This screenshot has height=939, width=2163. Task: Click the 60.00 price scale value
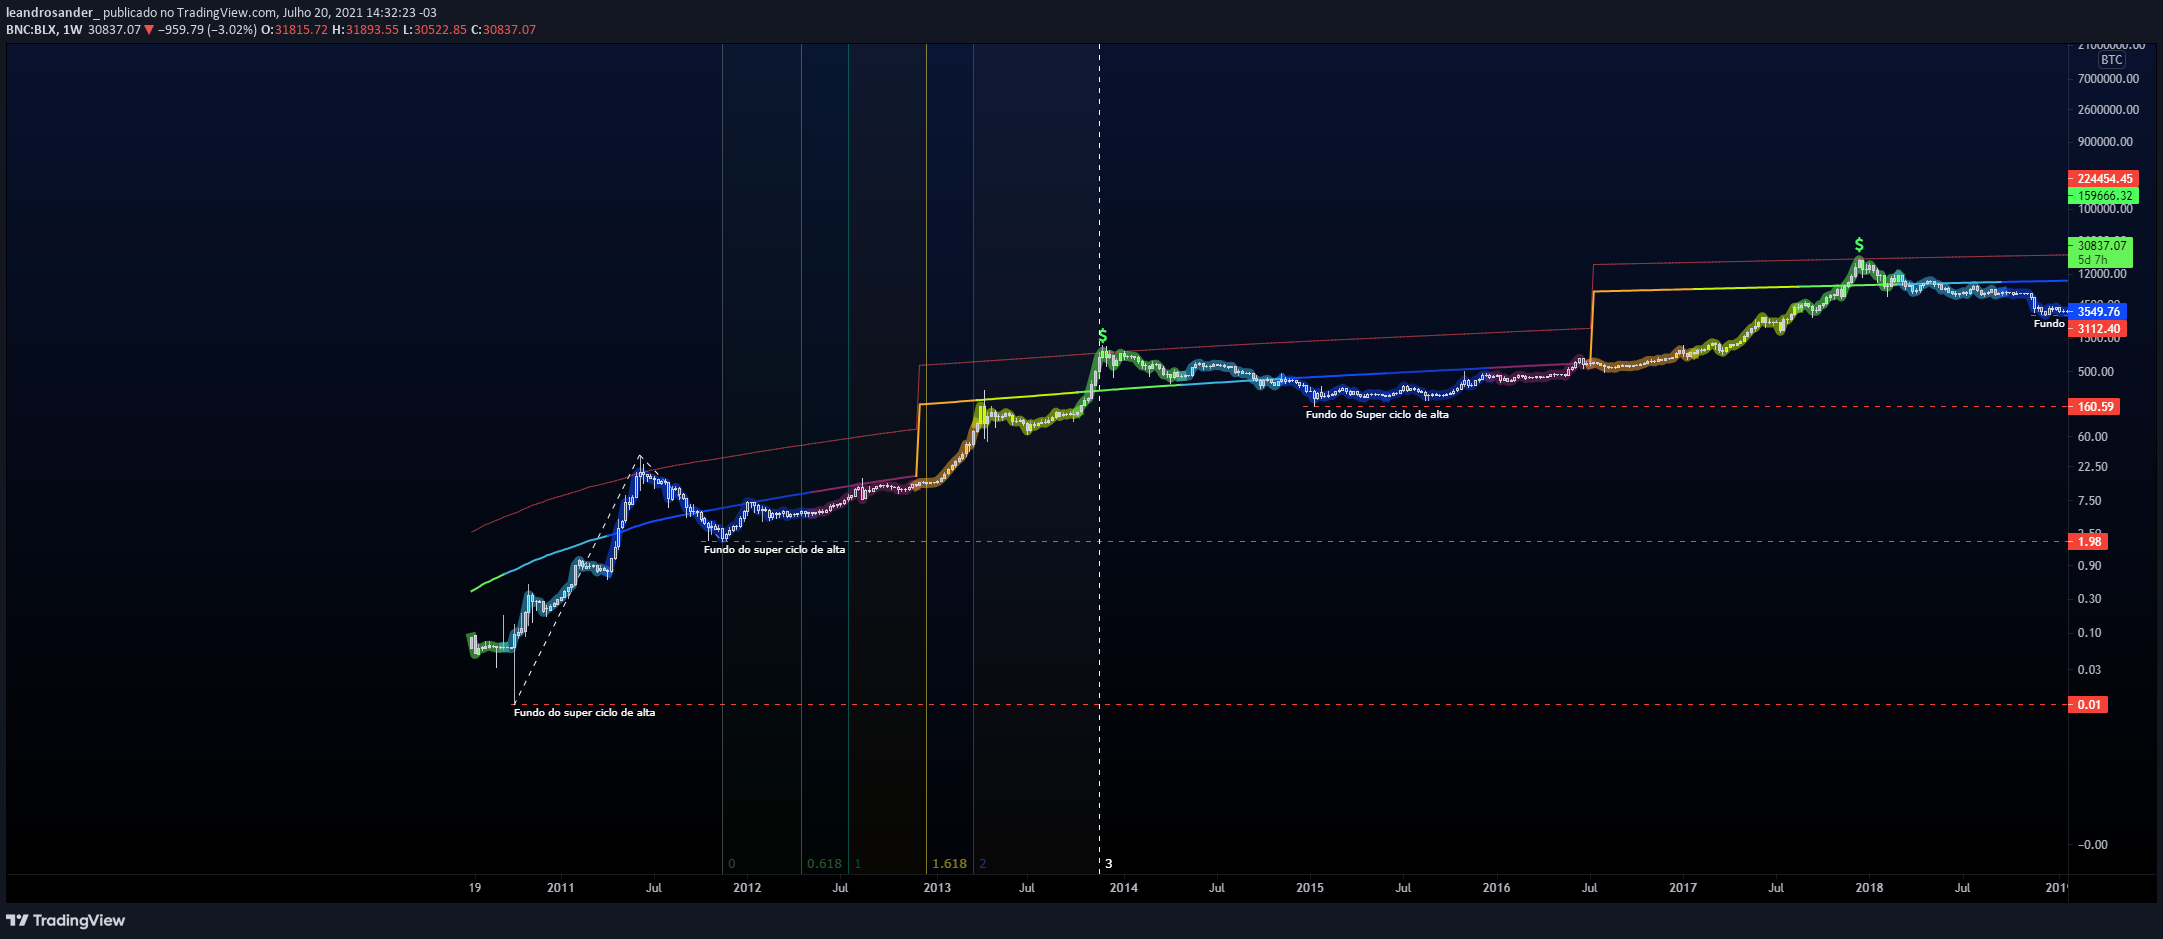coord(2093,437)
